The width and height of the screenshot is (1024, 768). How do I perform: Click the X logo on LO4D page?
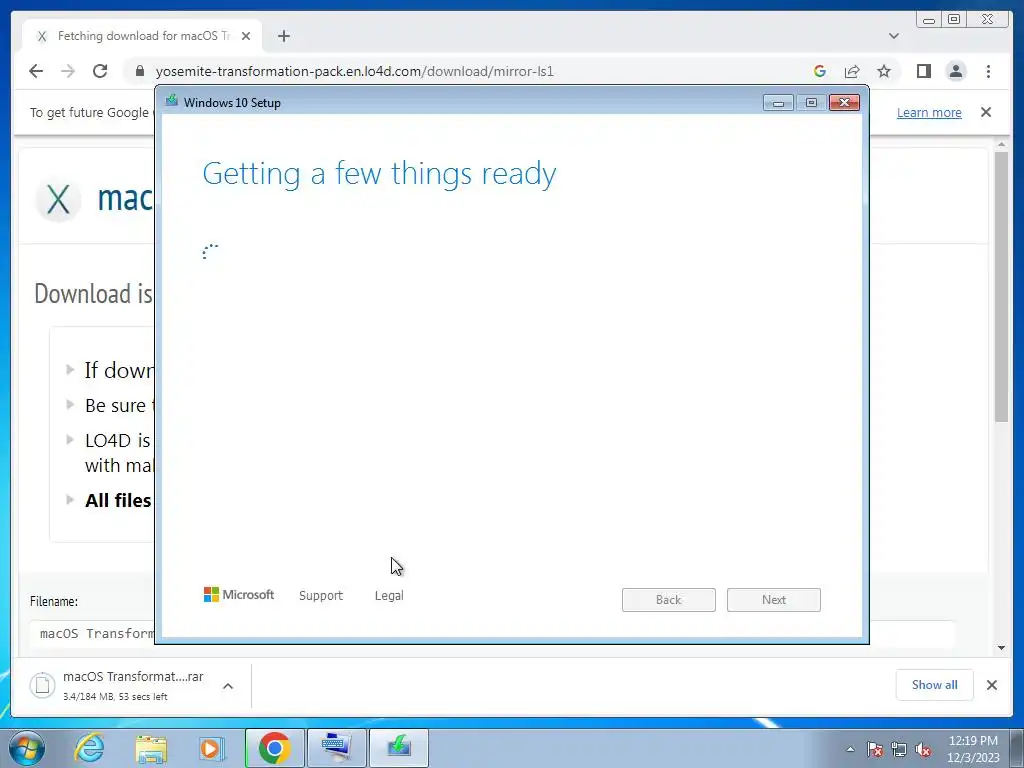click(x=58, y=199)
